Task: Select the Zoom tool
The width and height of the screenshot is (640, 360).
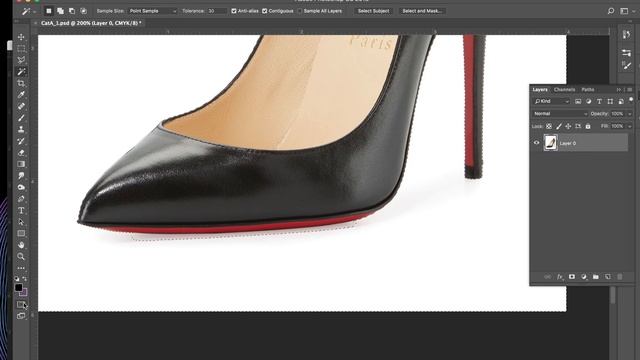Action: pyautogui.click(x=21, y=257)
